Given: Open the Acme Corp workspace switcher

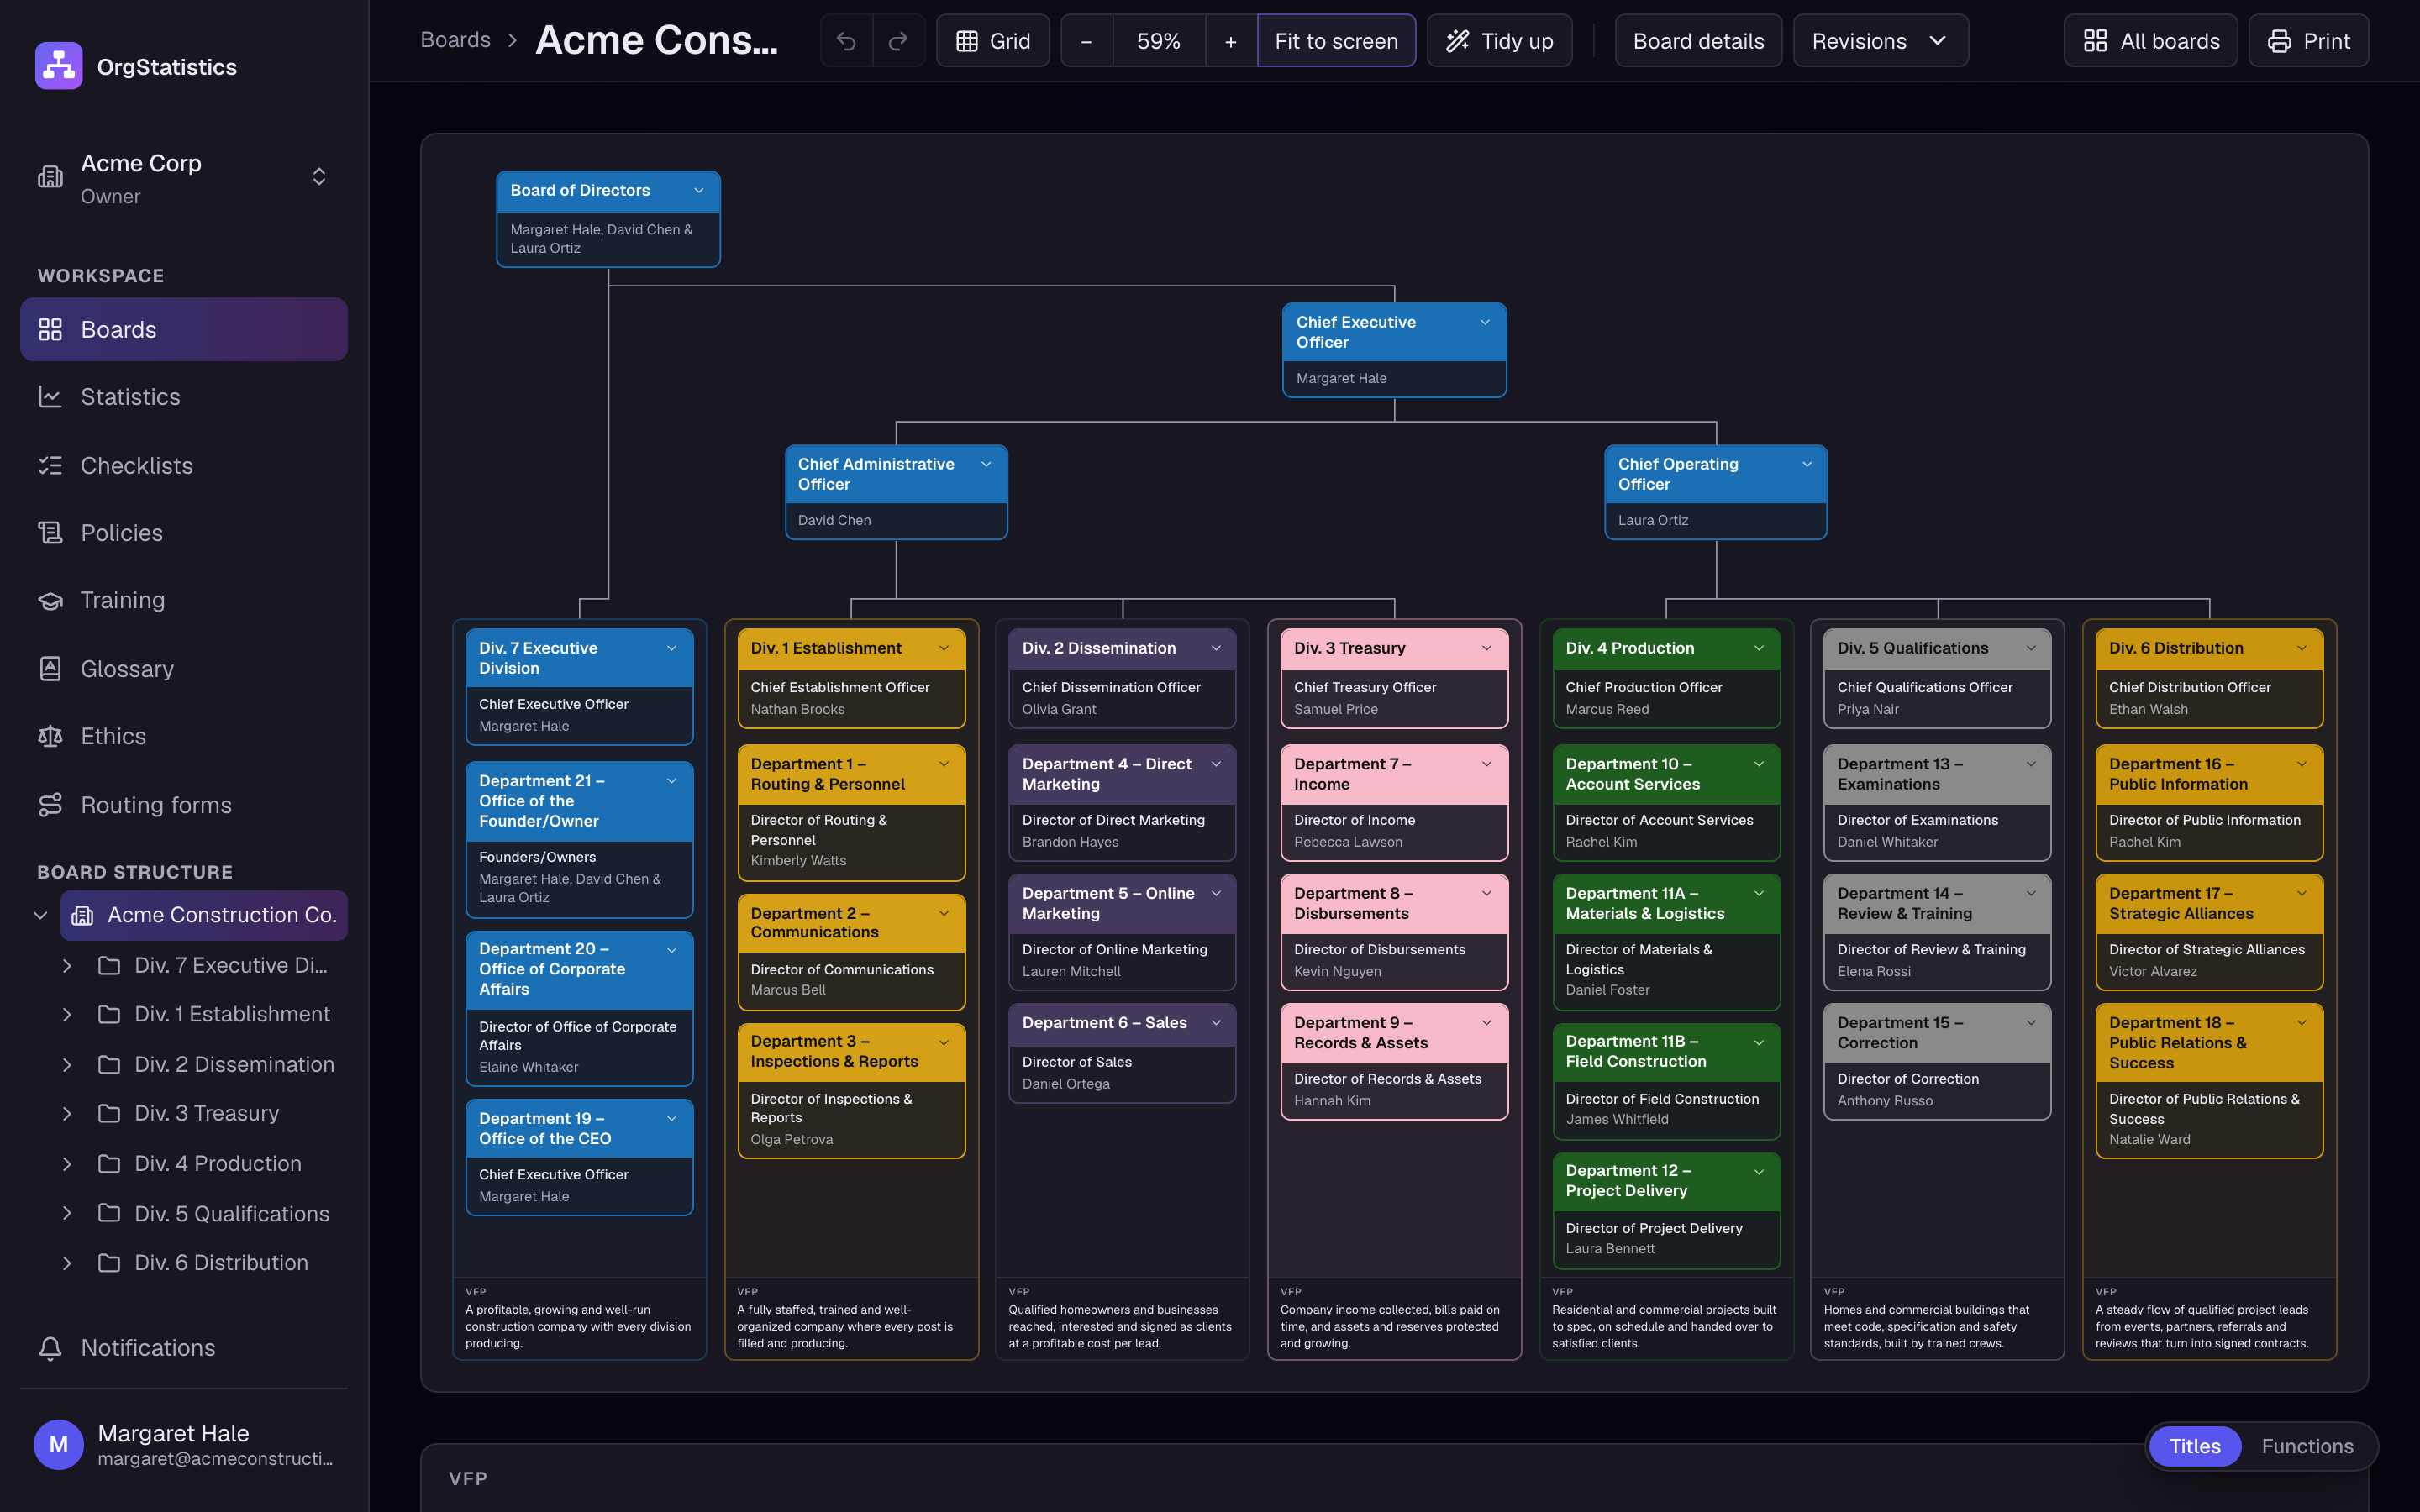Looking at the screenshot, I should [x=184, y=178].
